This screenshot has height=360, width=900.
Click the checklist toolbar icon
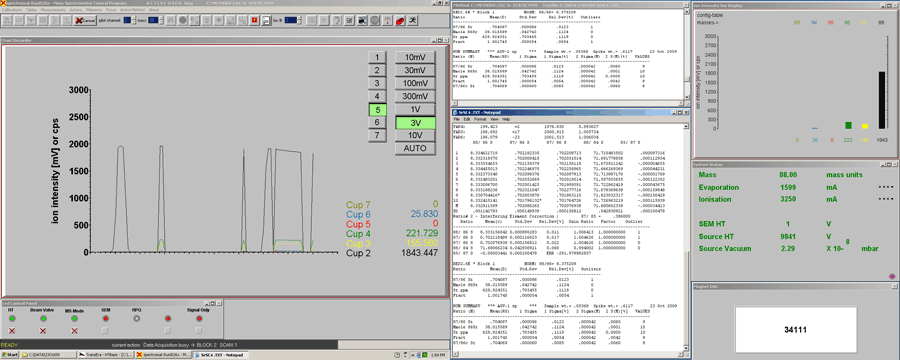(x=349, y=20)
